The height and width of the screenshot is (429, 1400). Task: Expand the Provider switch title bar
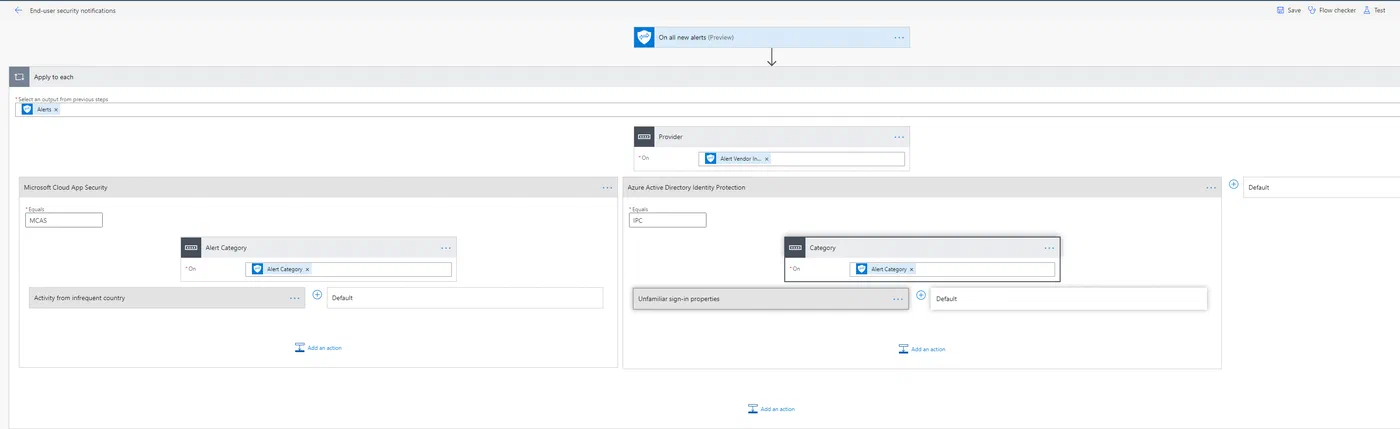pyautogui.click(x=772, y=136)
